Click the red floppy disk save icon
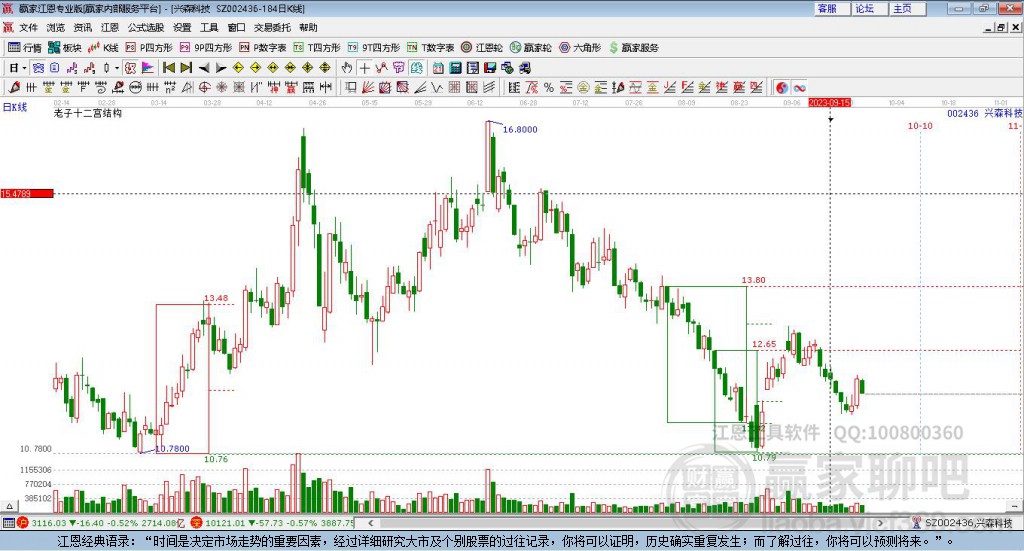1024x551 pixels. point(490,68)
